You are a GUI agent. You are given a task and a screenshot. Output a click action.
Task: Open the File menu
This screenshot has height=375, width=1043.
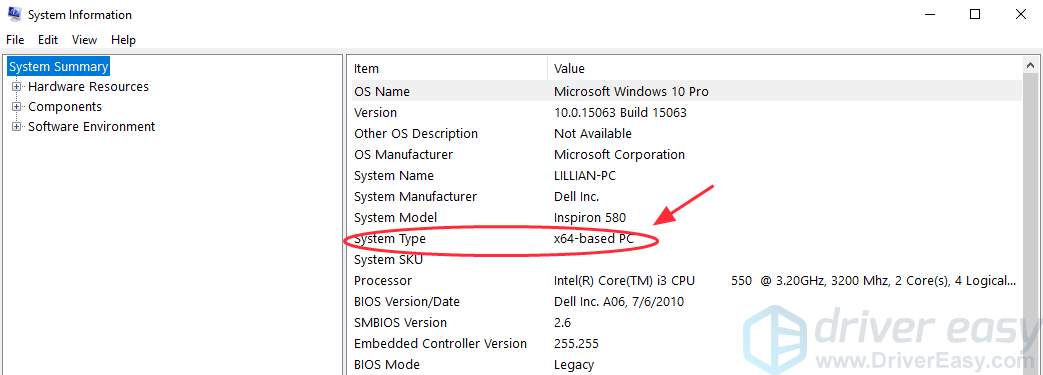pos(15,40)
